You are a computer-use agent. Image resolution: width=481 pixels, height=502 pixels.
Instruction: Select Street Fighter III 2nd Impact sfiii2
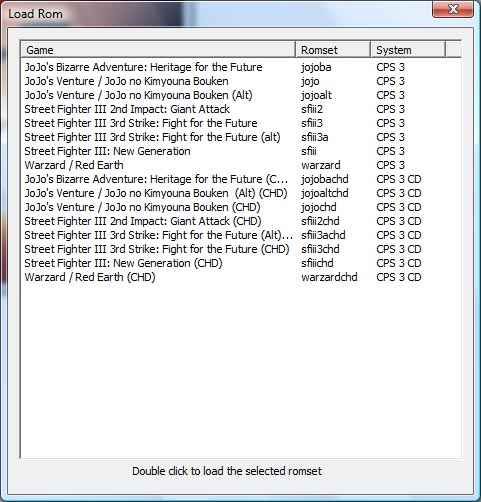pyautogui.click(x=241, y=109)
